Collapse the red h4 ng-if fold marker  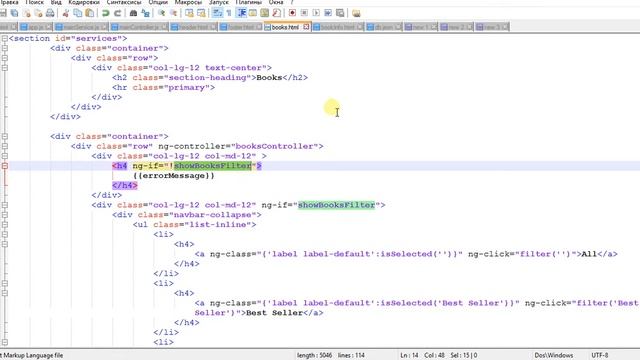4,166
